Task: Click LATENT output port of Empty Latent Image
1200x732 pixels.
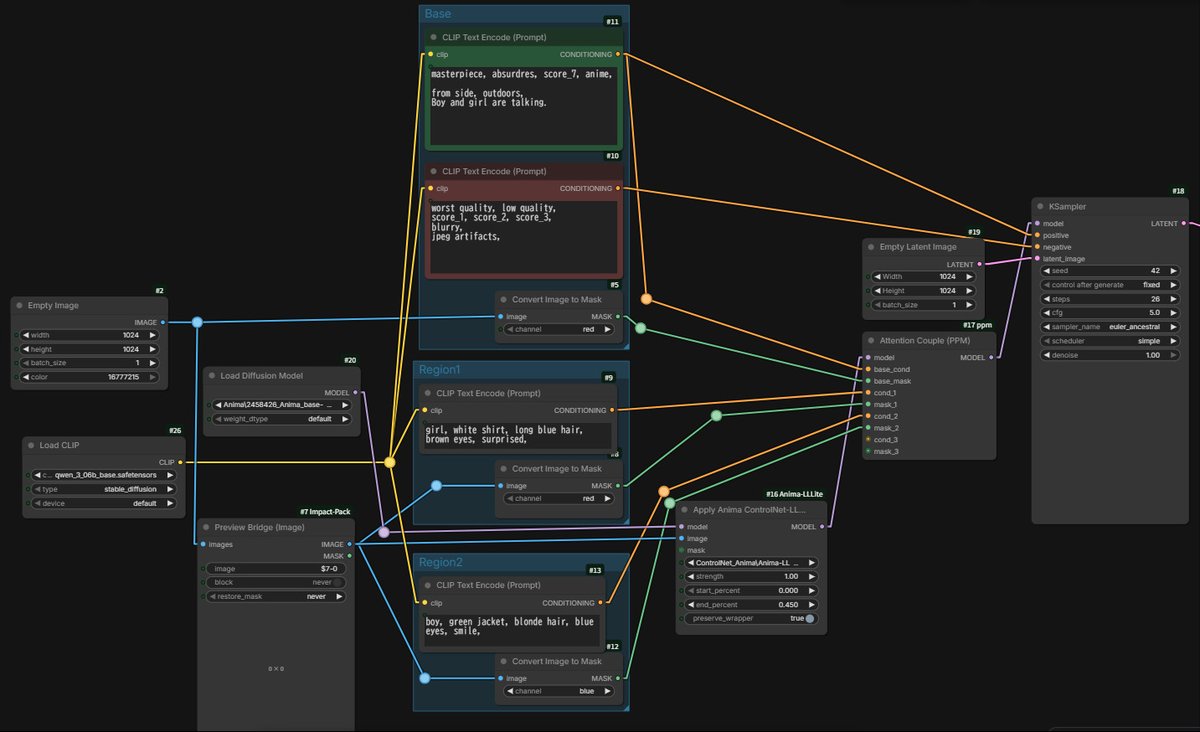Action: (979, 264)
